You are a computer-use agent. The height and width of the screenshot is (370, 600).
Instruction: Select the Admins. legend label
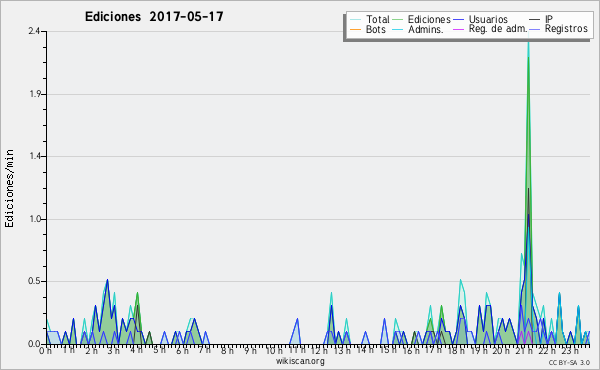tap(426, 29)
